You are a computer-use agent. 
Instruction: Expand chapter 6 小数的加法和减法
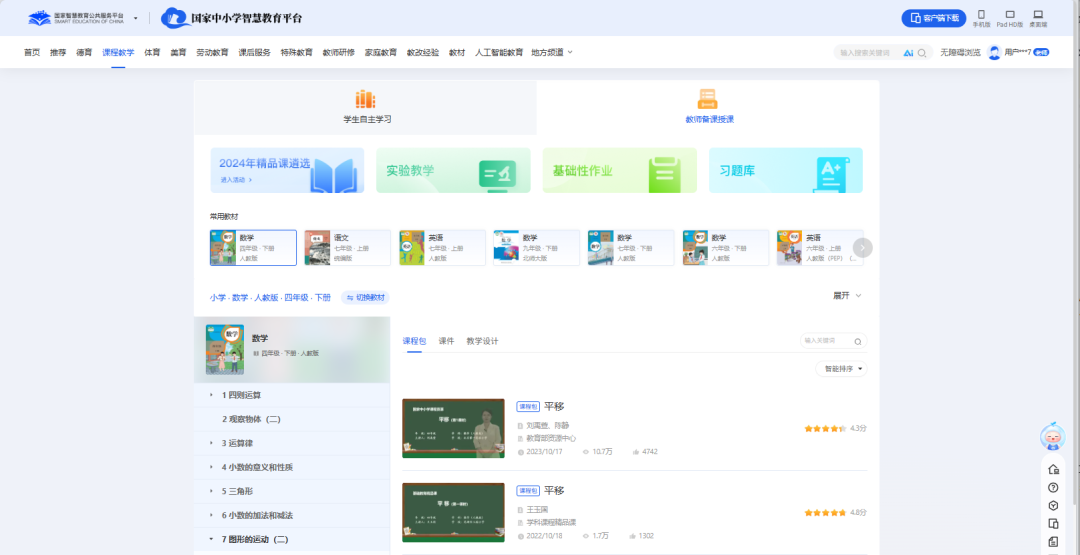292,516
